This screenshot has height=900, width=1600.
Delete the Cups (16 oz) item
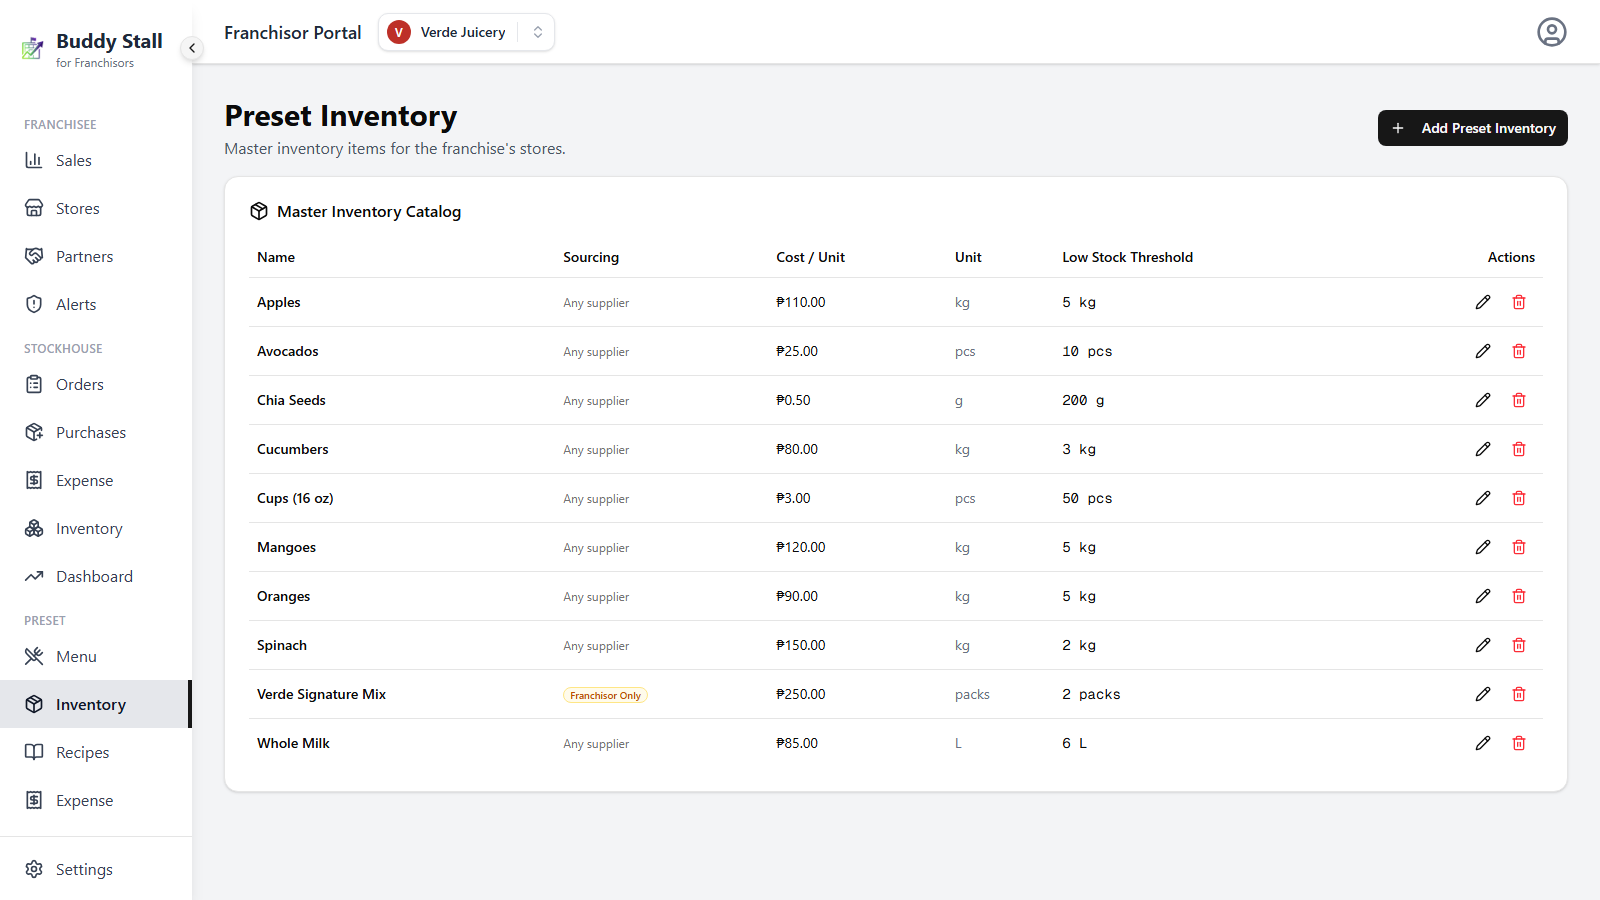click(1519, 498)
